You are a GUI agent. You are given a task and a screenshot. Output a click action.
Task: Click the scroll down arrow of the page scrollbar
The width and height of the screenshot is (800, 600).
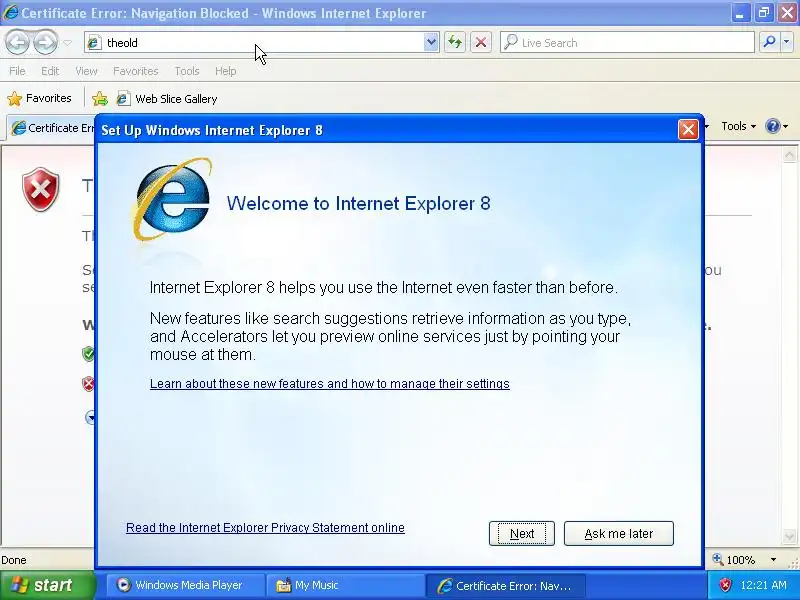(x=789, y=536)
